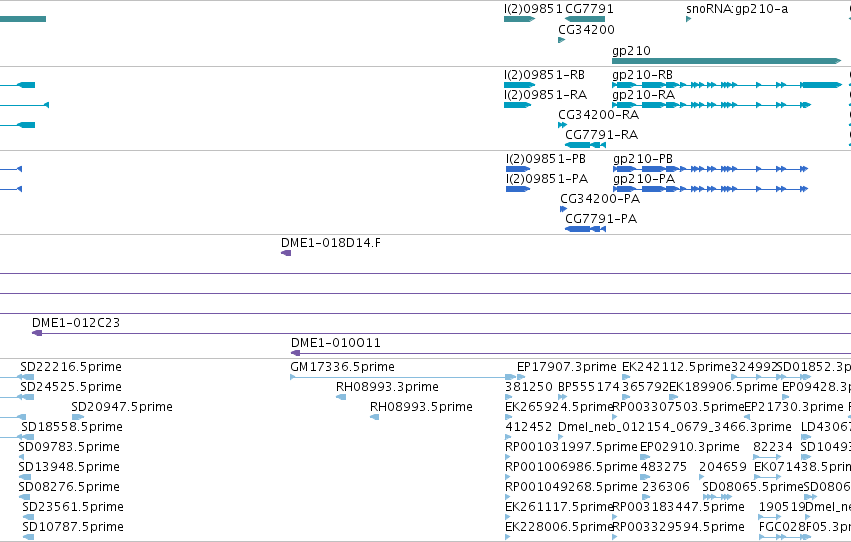Open the DME1-018D14.F BAC end label

tap(331, 243)
